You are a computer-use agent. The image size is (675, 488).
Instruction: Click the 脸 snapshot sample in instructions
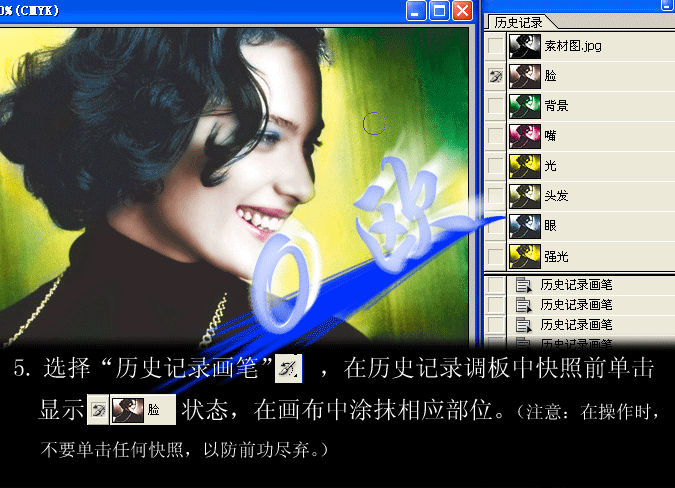[142, 409]
